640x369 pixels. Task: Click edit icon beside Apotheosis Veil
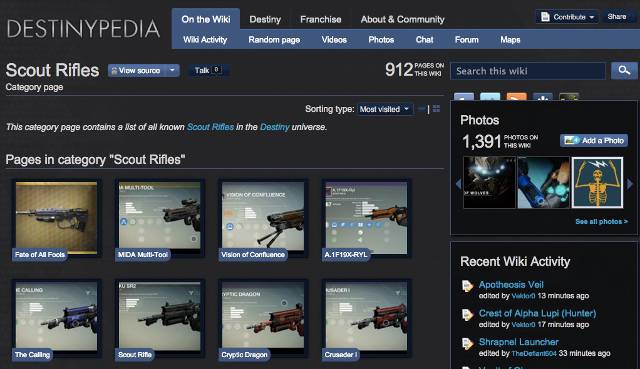tap(467, 286)
